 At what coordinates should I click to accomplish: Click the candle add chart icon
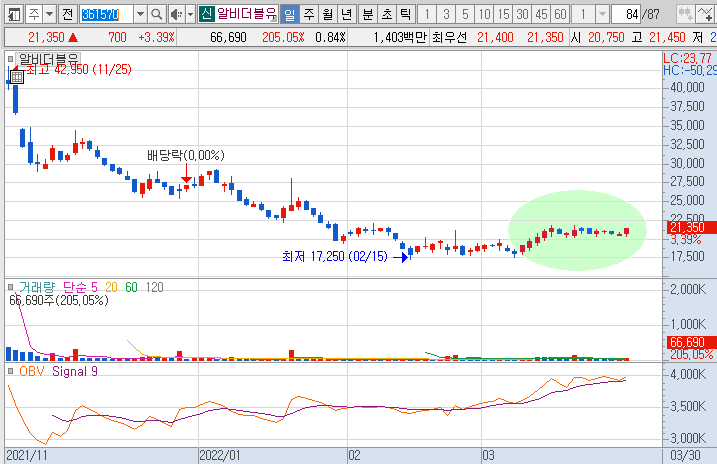tap(685, 15)
